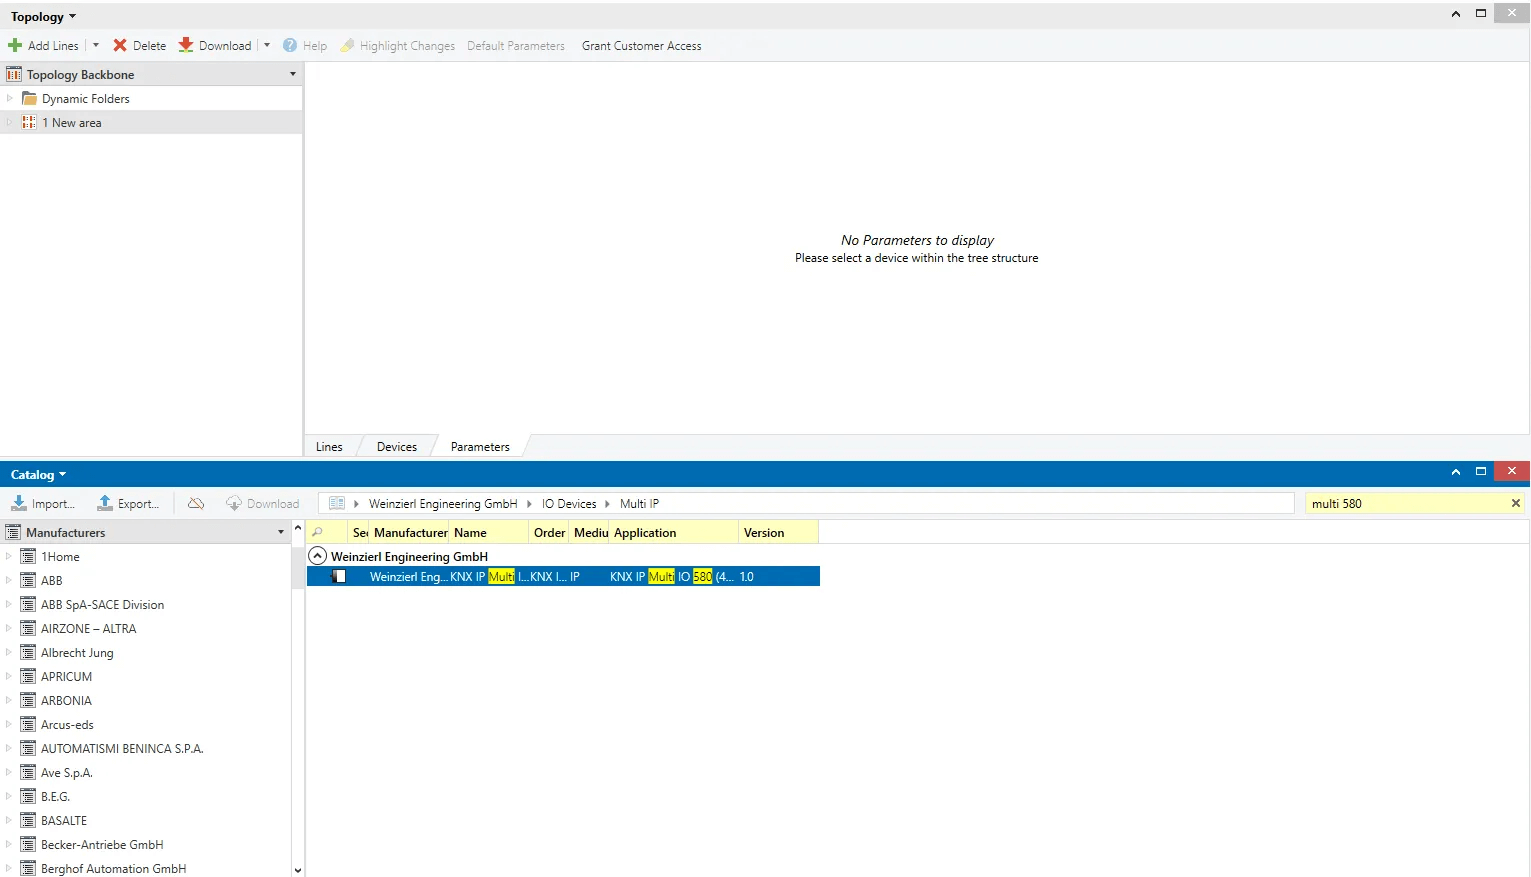Click the Export icon in Catalog toolbar

105,504
